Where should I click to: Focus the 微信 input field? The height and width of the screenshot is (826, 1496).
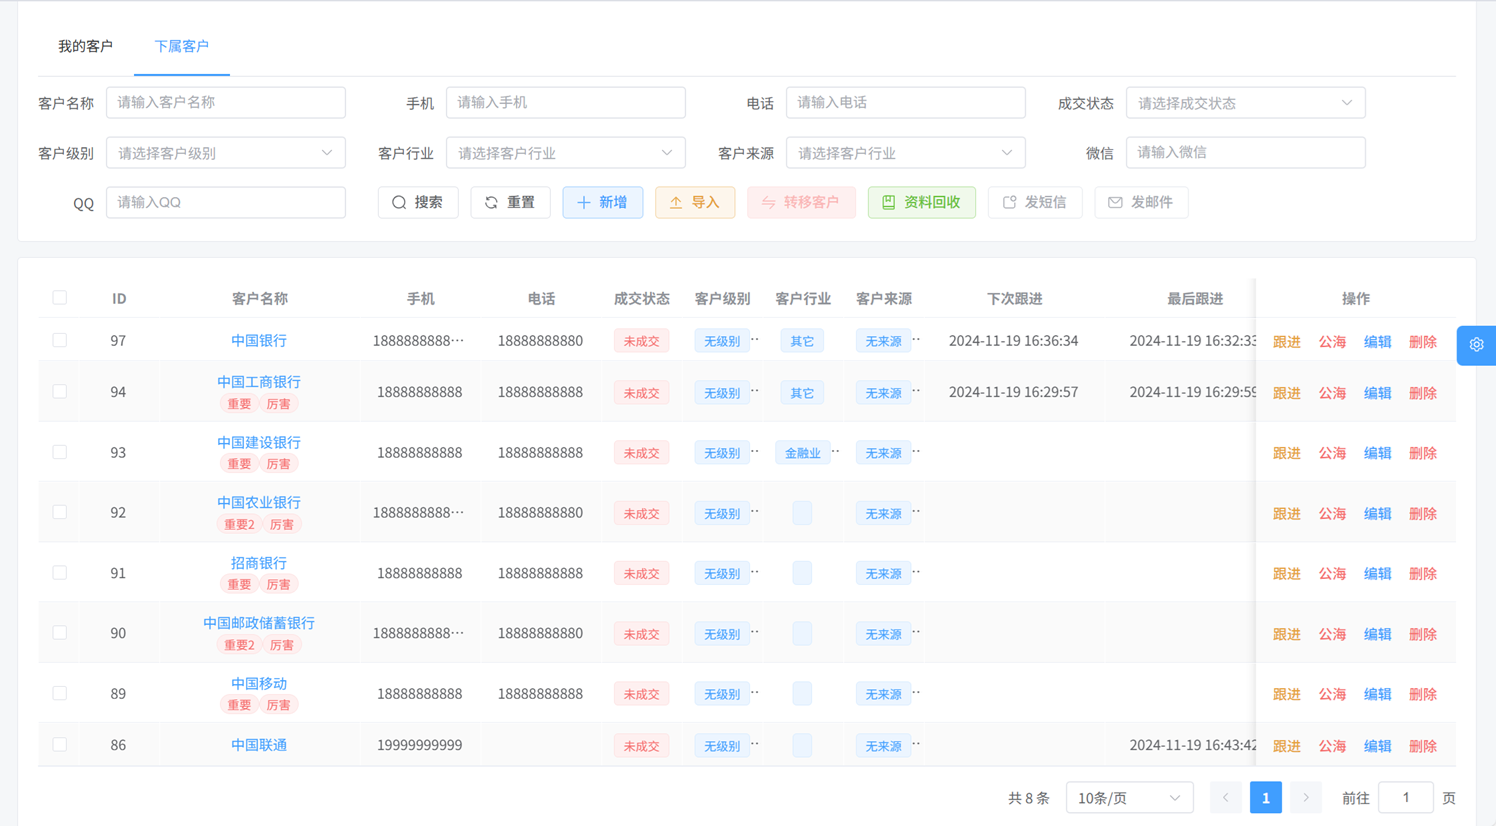[x=1245, y=152]
